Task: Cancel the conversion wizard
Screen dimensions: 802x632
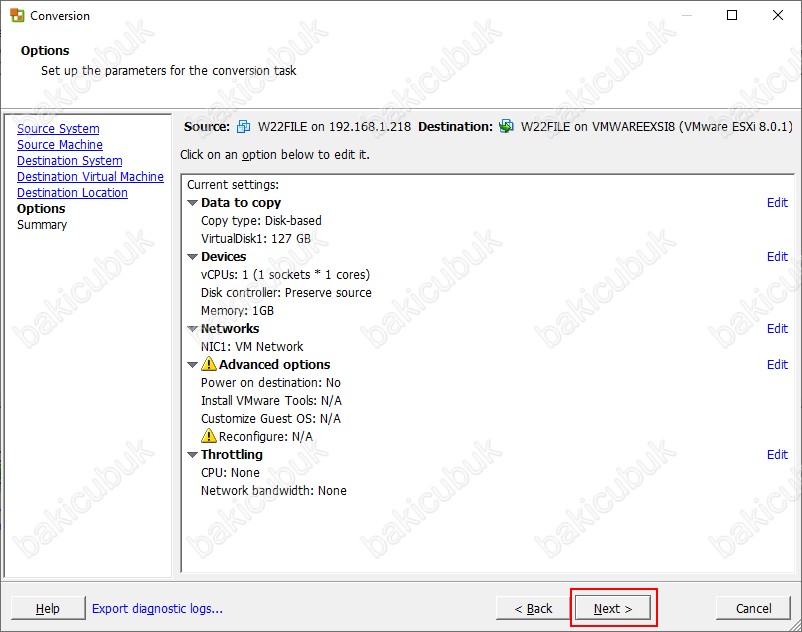Action: coord(753,608)
